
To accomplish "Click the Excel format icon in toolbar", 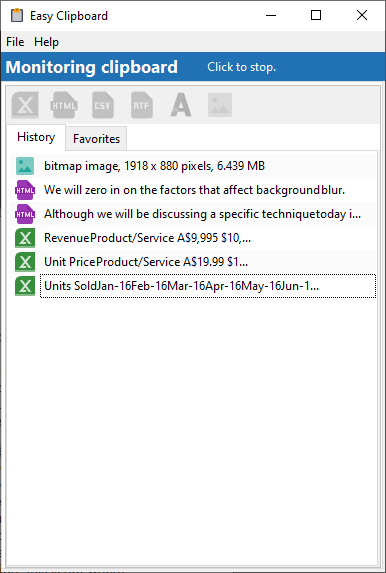I will [25, 105].
